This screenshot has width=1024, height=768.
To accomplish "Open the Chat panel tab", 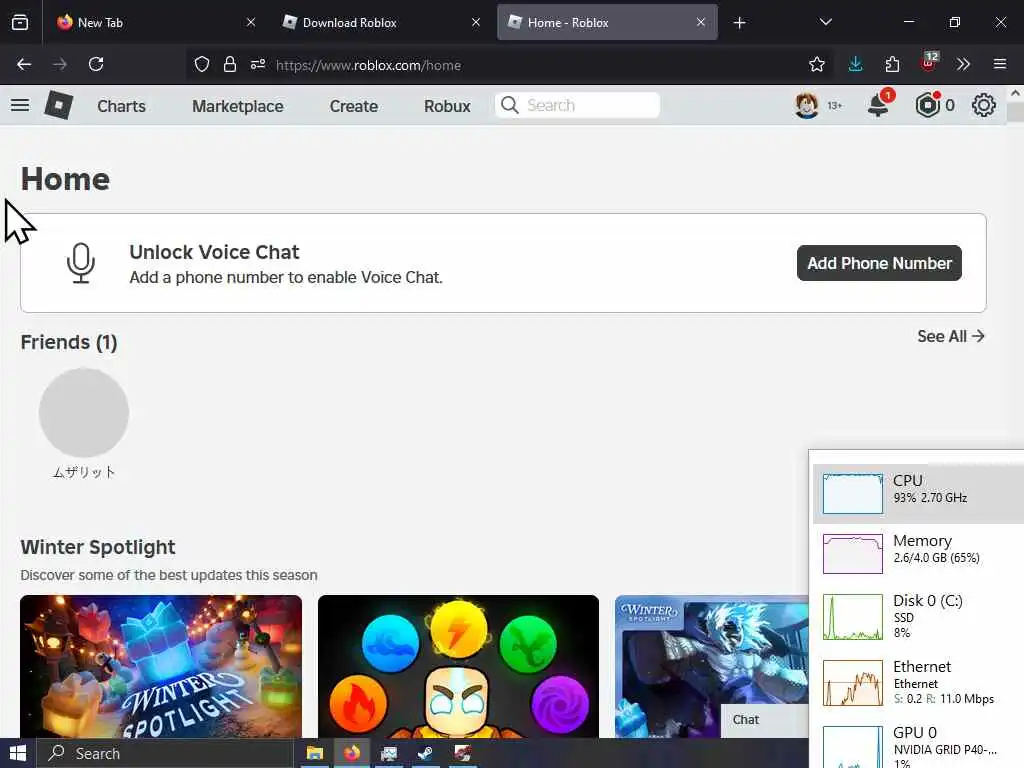I will [x=764, y=720].
